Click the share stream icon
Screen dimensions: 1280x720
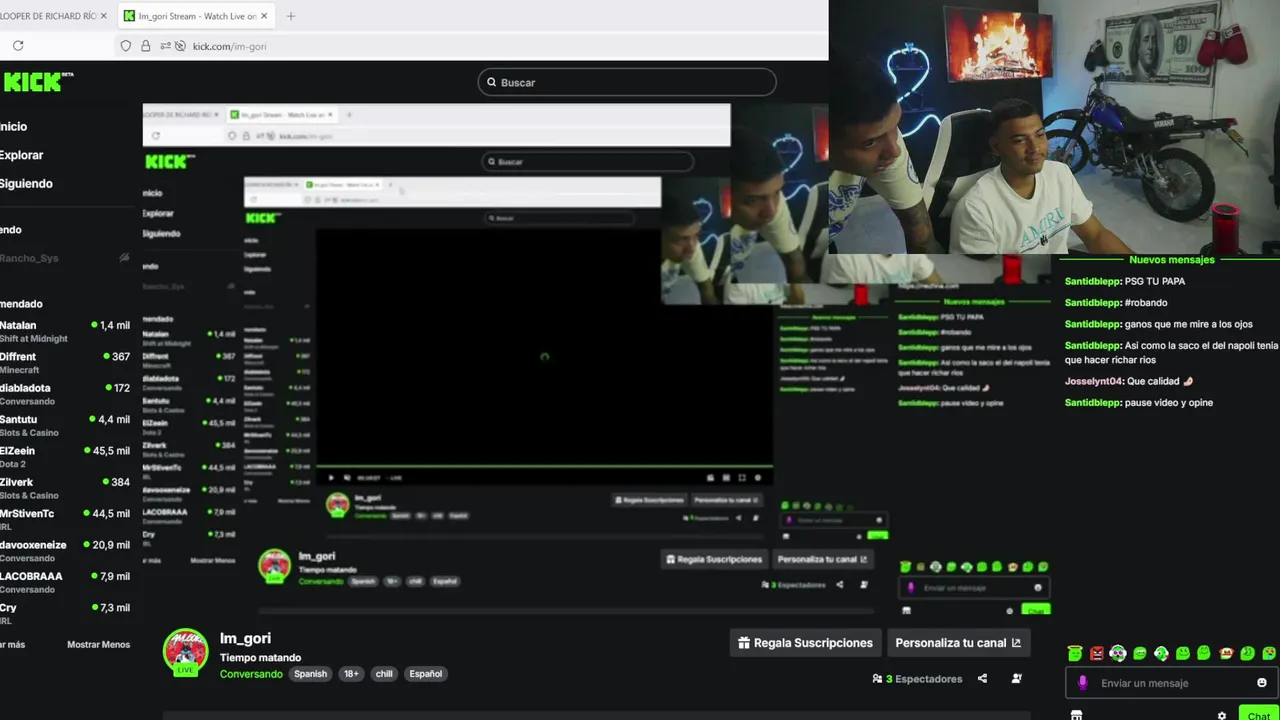tap(982, 679)
